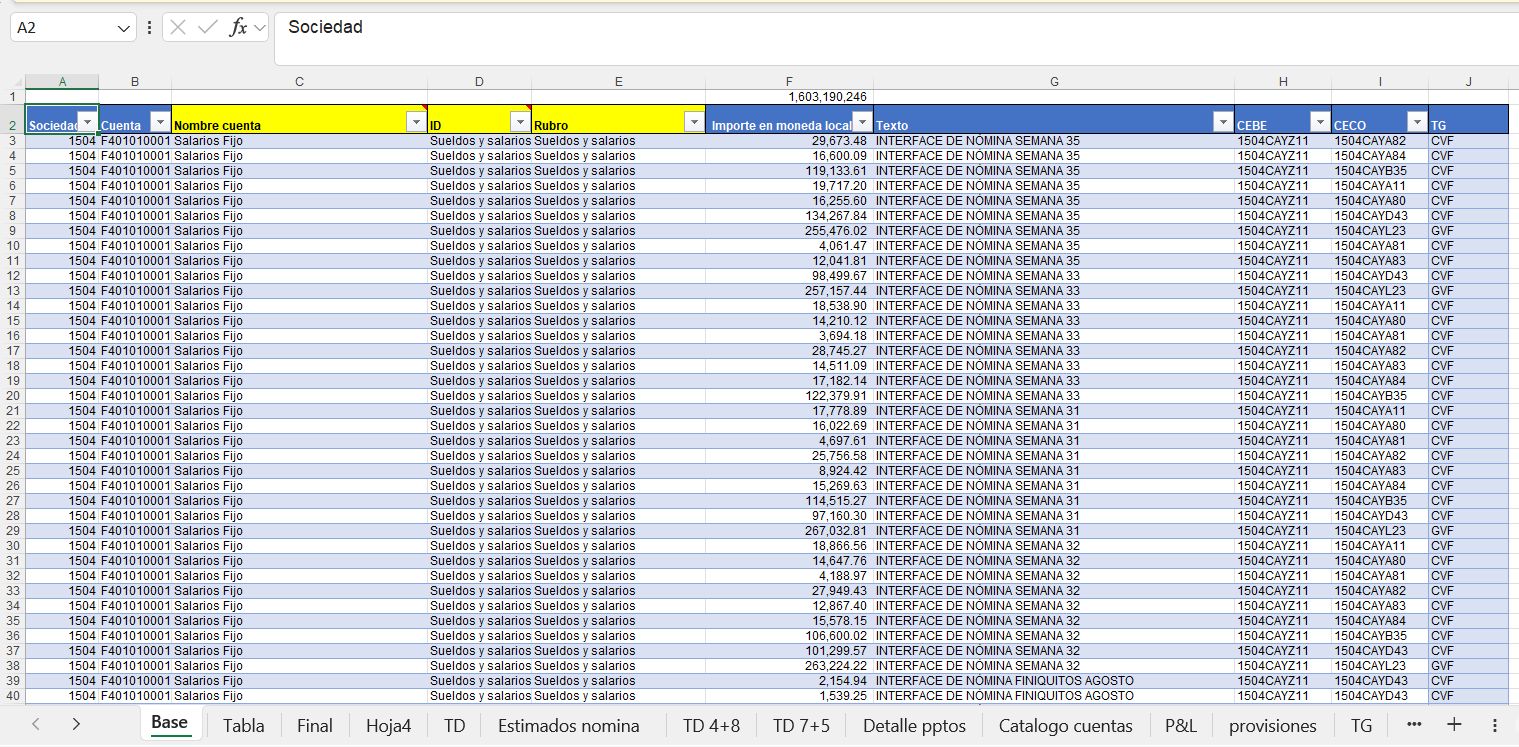Select row 20 header
Viewport: 1519px width, 747px height.
point(12,396)
